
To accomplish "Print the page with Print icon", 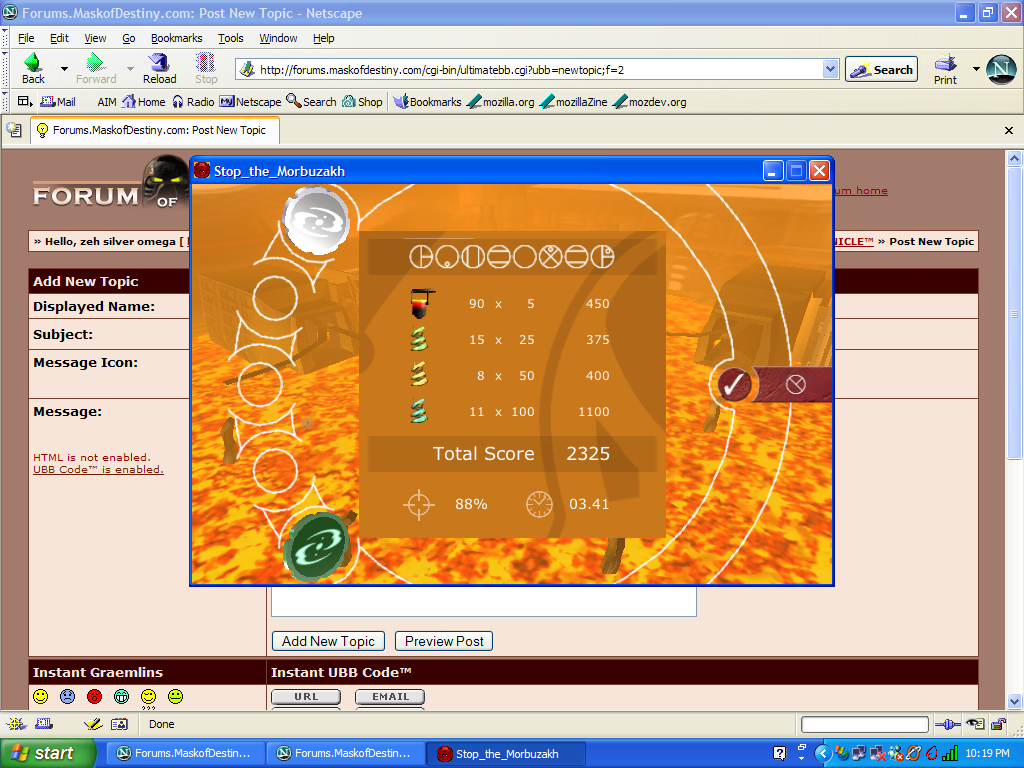I will coord(945,69).
